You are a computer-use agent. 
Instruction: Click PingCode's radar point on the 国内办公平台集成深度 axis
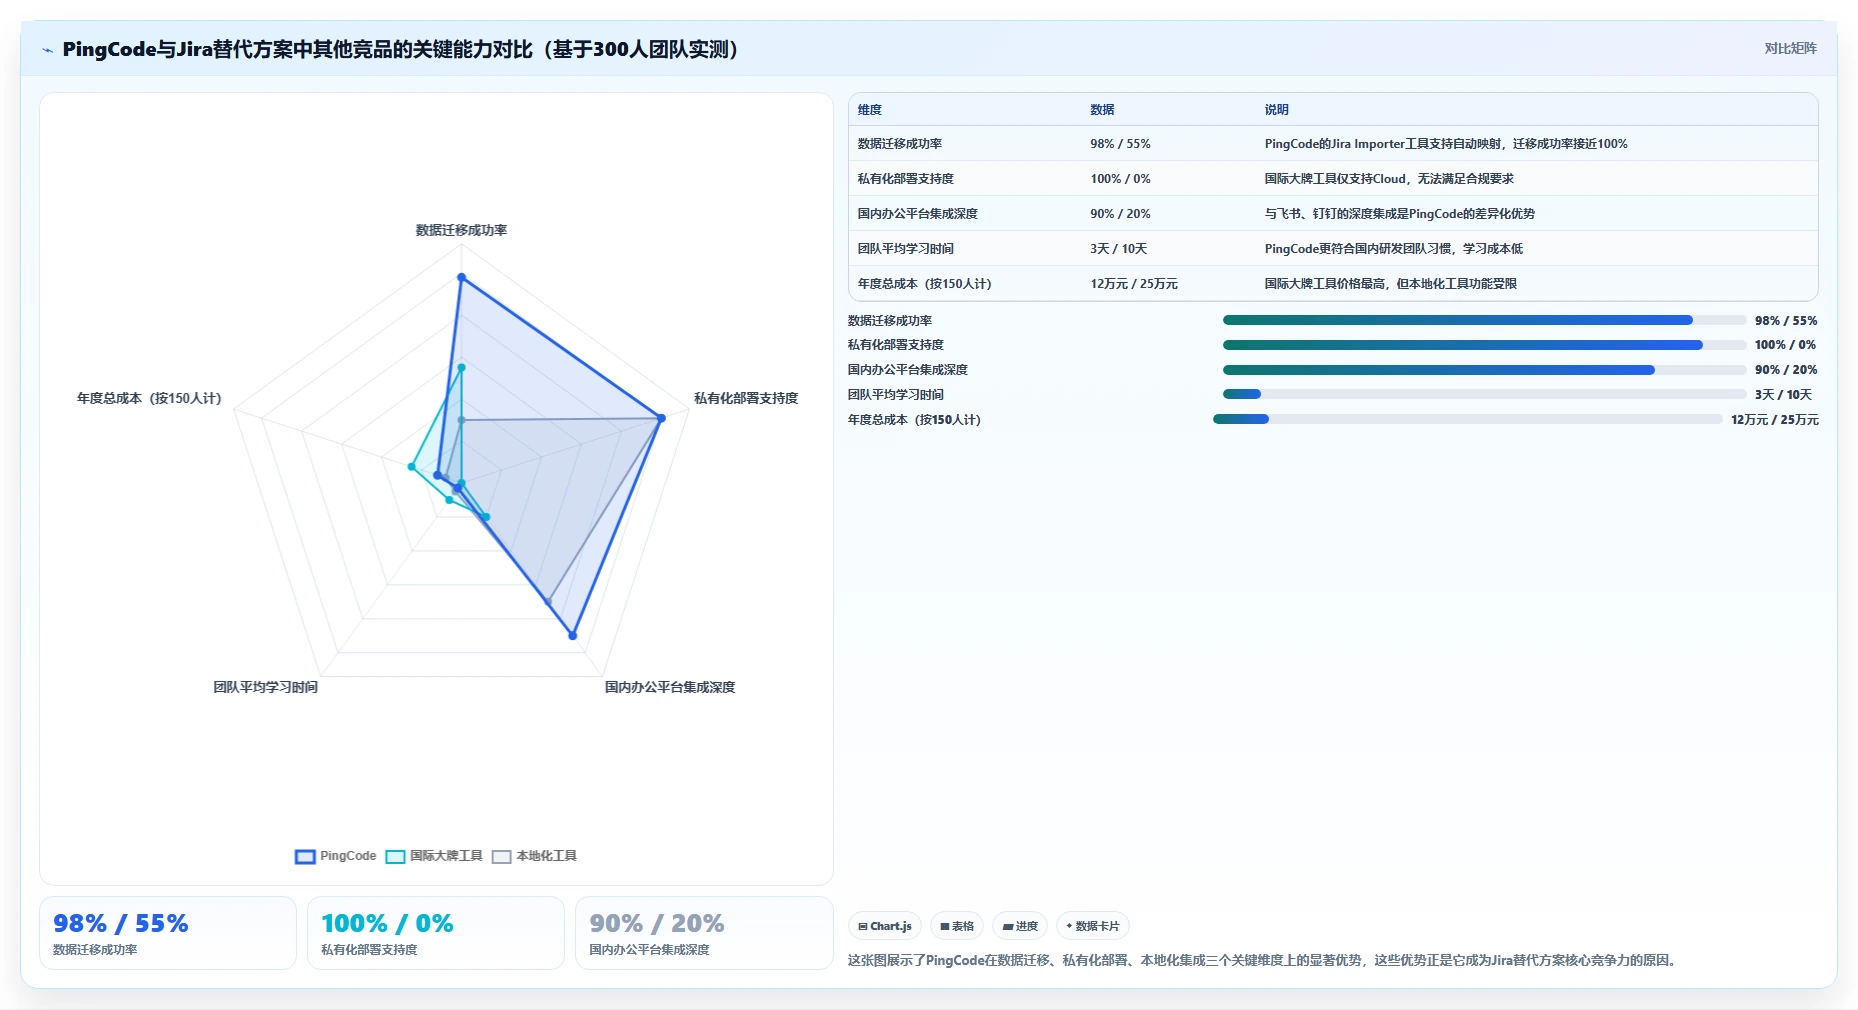pyautogui.click(x=573, y=635)
